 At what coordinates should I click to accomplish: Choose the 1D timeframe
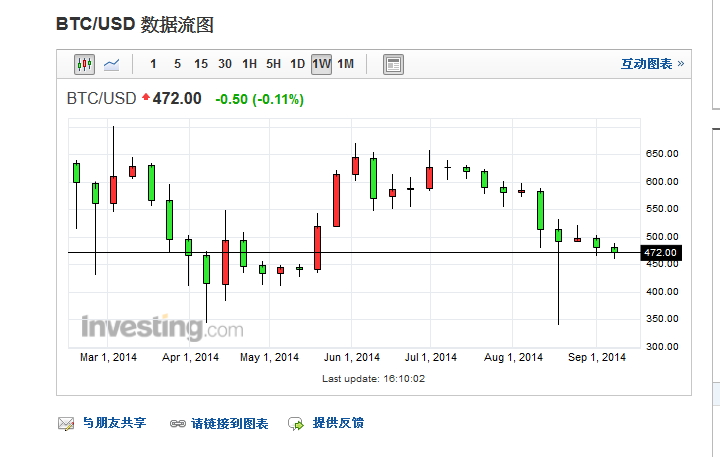pyautogui.click(x=297, y=64)
